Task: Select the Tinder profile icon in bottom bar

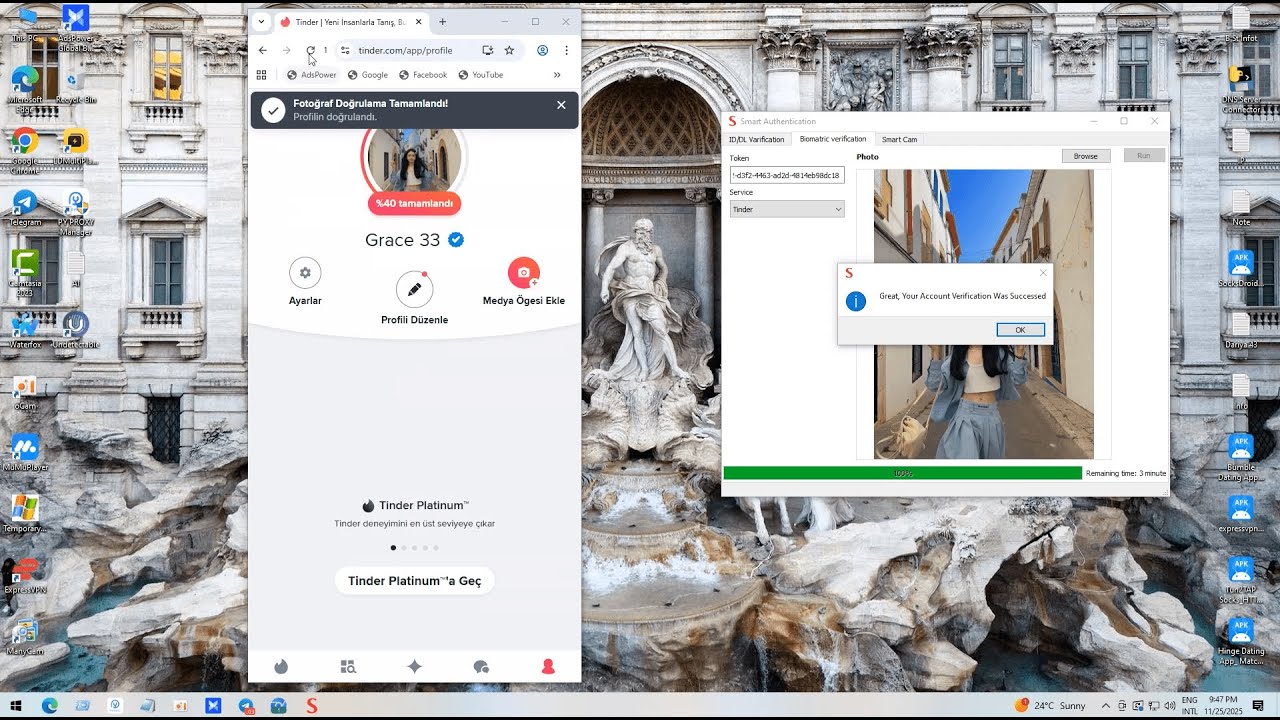Action: tap(548, 667)
